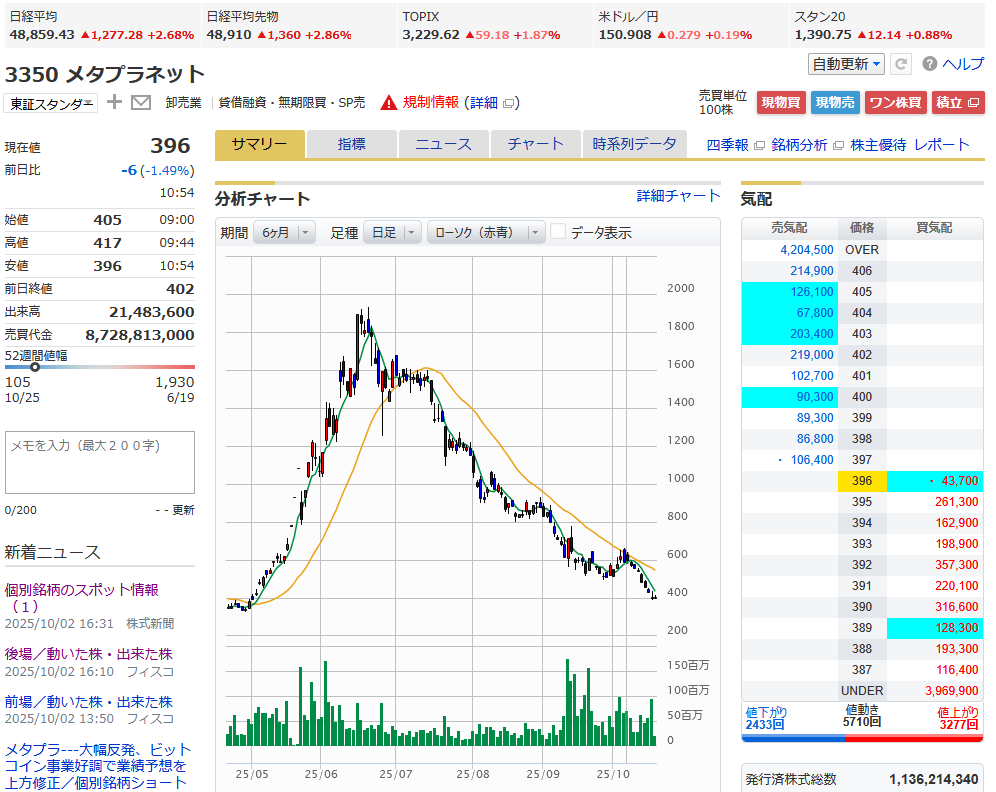Switch to the ニュース tab
The width and height of the screenshot is (996, 792).
click(443, 144)
